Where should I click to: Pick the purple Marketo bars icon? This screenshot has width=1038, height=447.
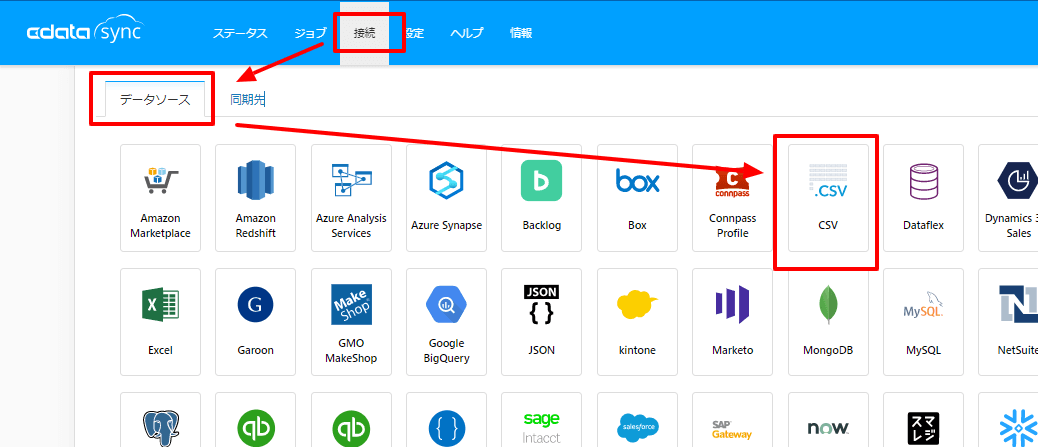pyautogui.click(x=732, y=305)
